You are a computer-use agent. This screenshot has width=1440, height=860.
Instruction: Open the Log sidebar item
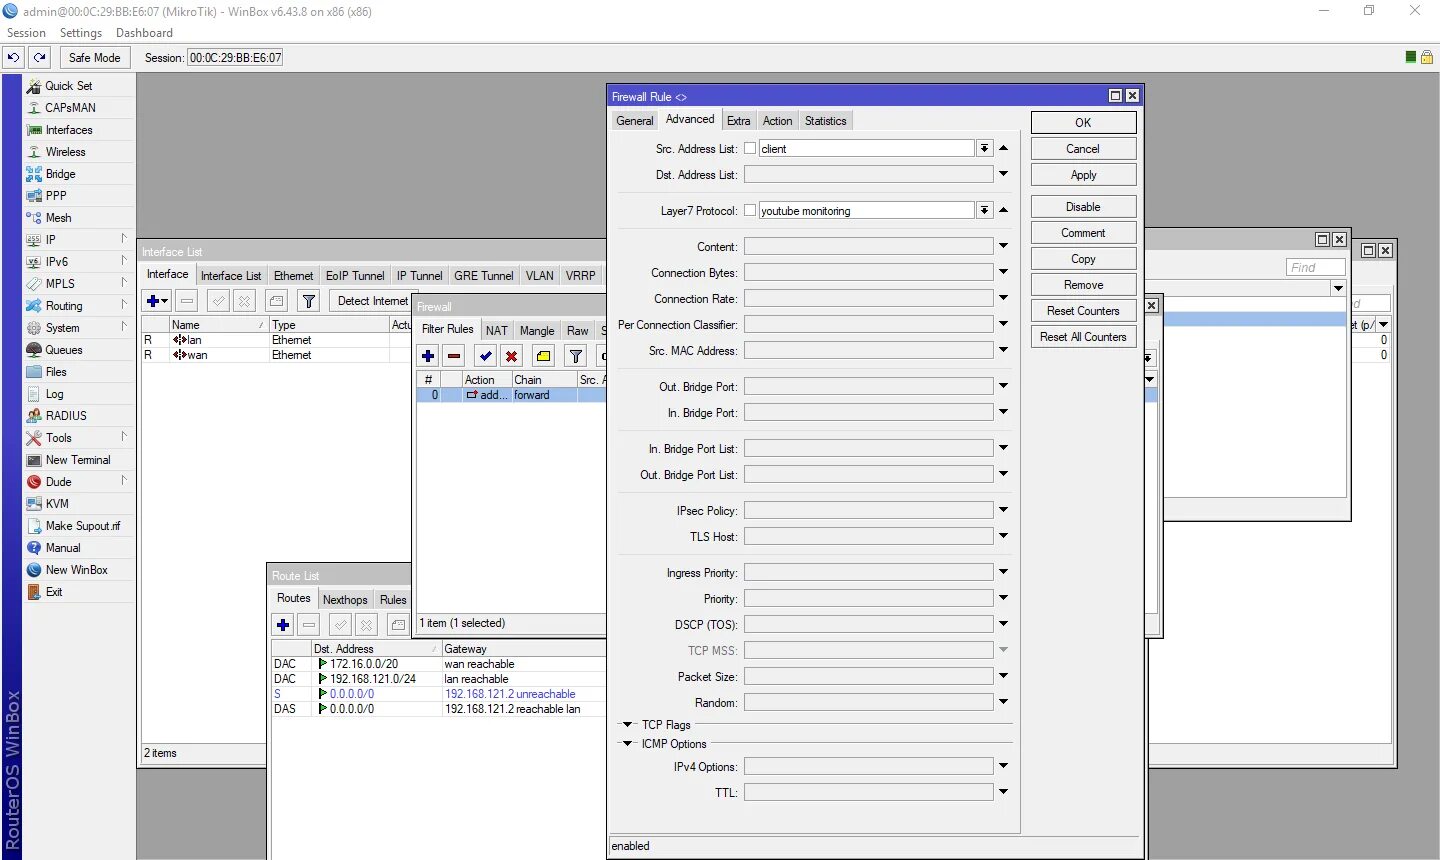pyautogui.click(x=54, y=394)
